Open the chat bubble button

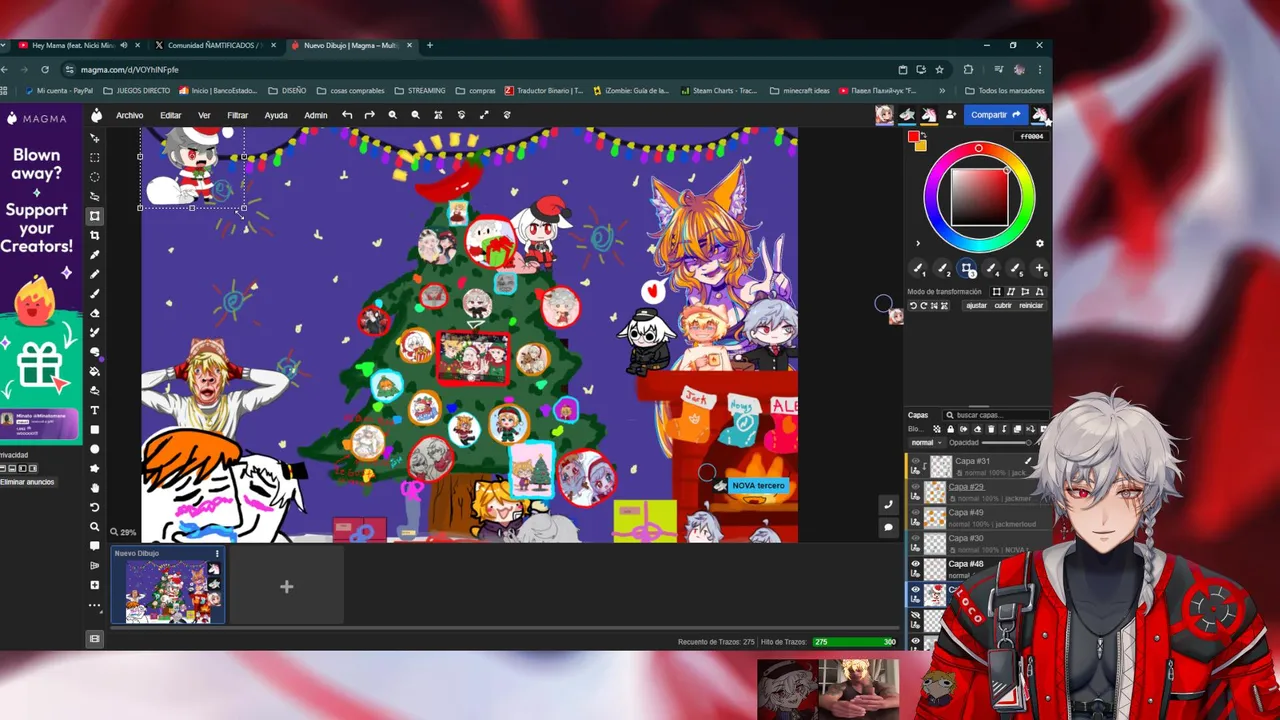pyautogui.click(x=888, y=527)
